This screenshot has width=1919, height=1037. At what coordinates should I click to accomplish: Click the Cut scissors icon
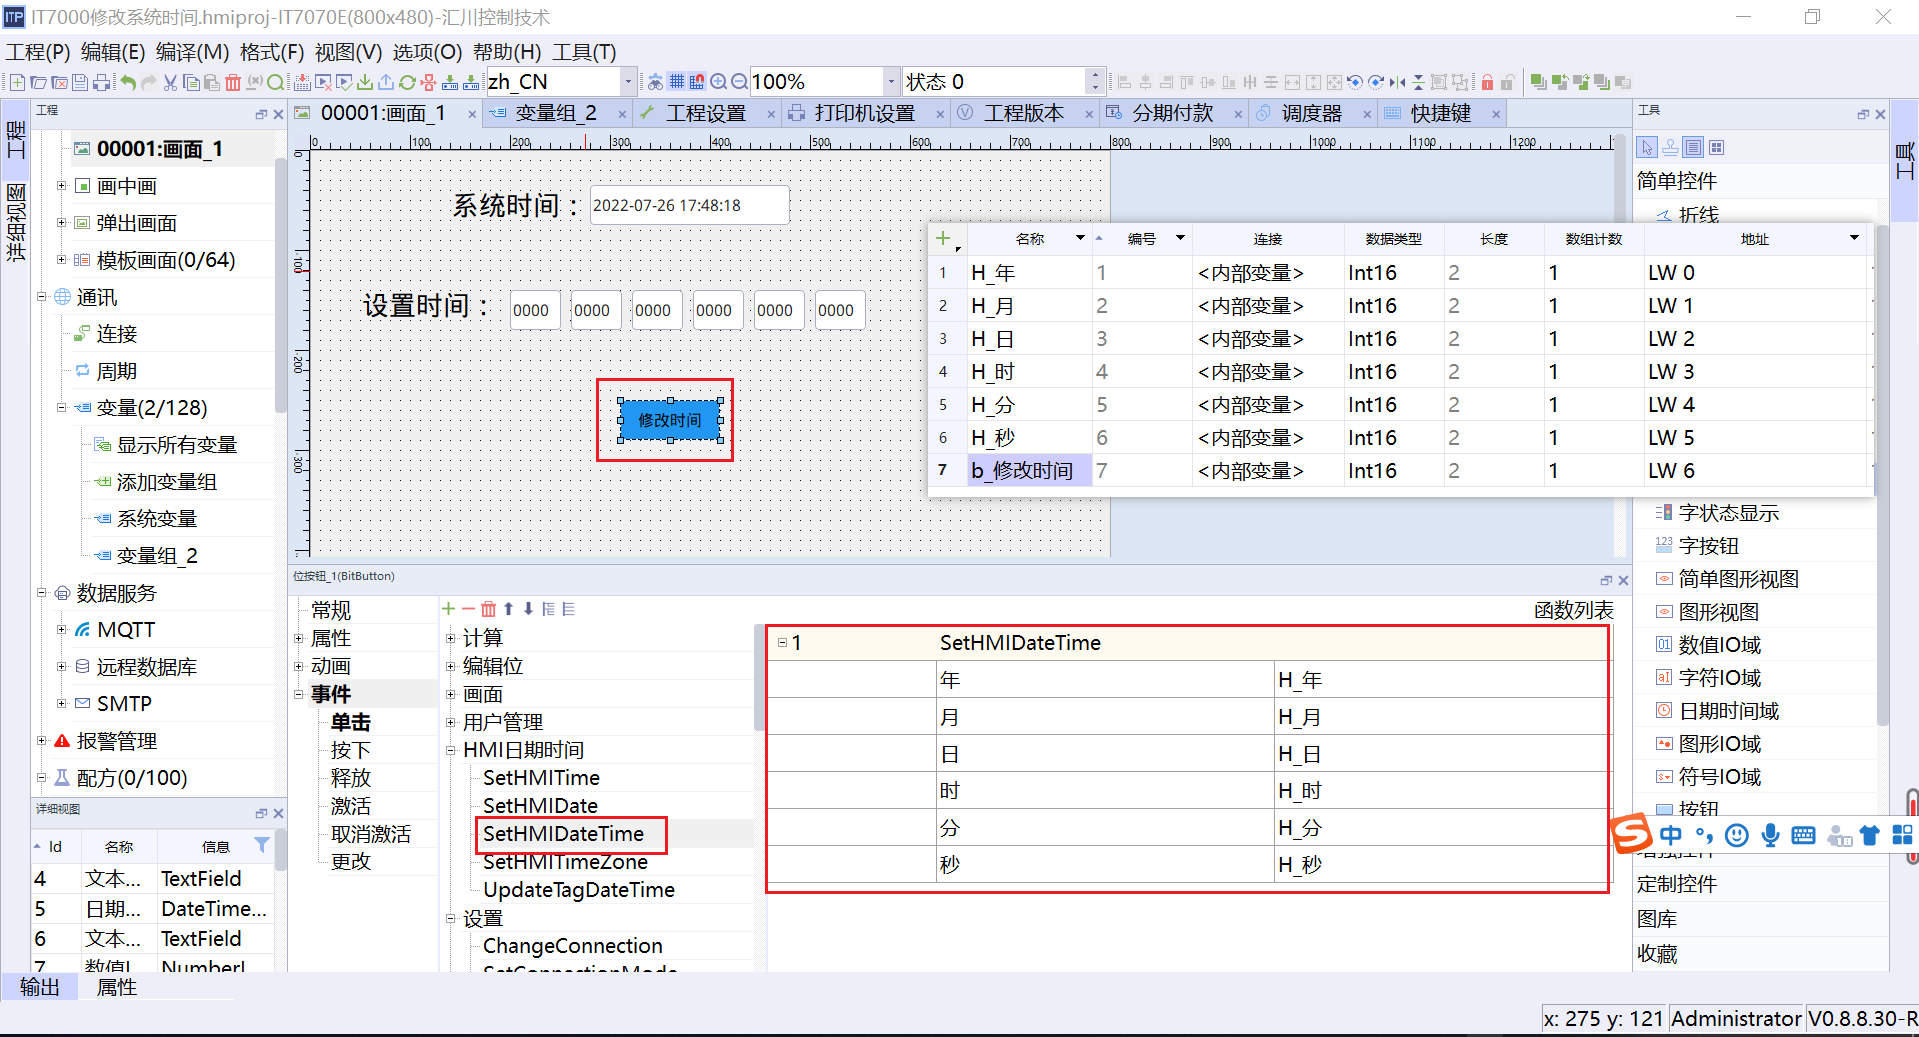(170, 82)
